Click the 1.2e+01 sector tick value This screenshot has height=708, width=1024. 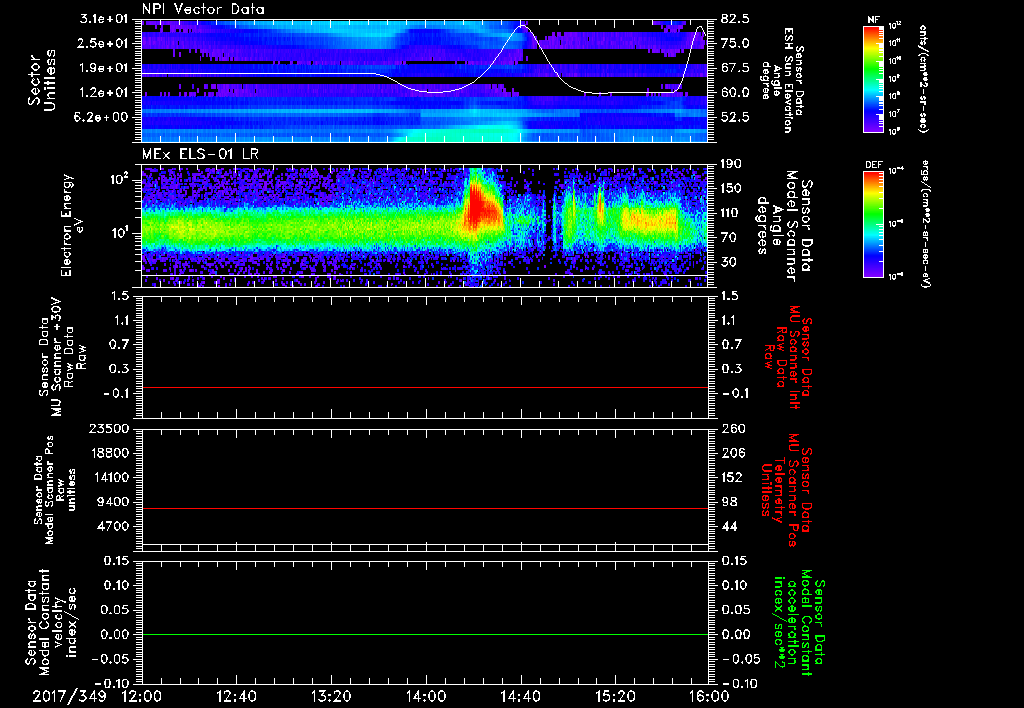coord(106,93)
